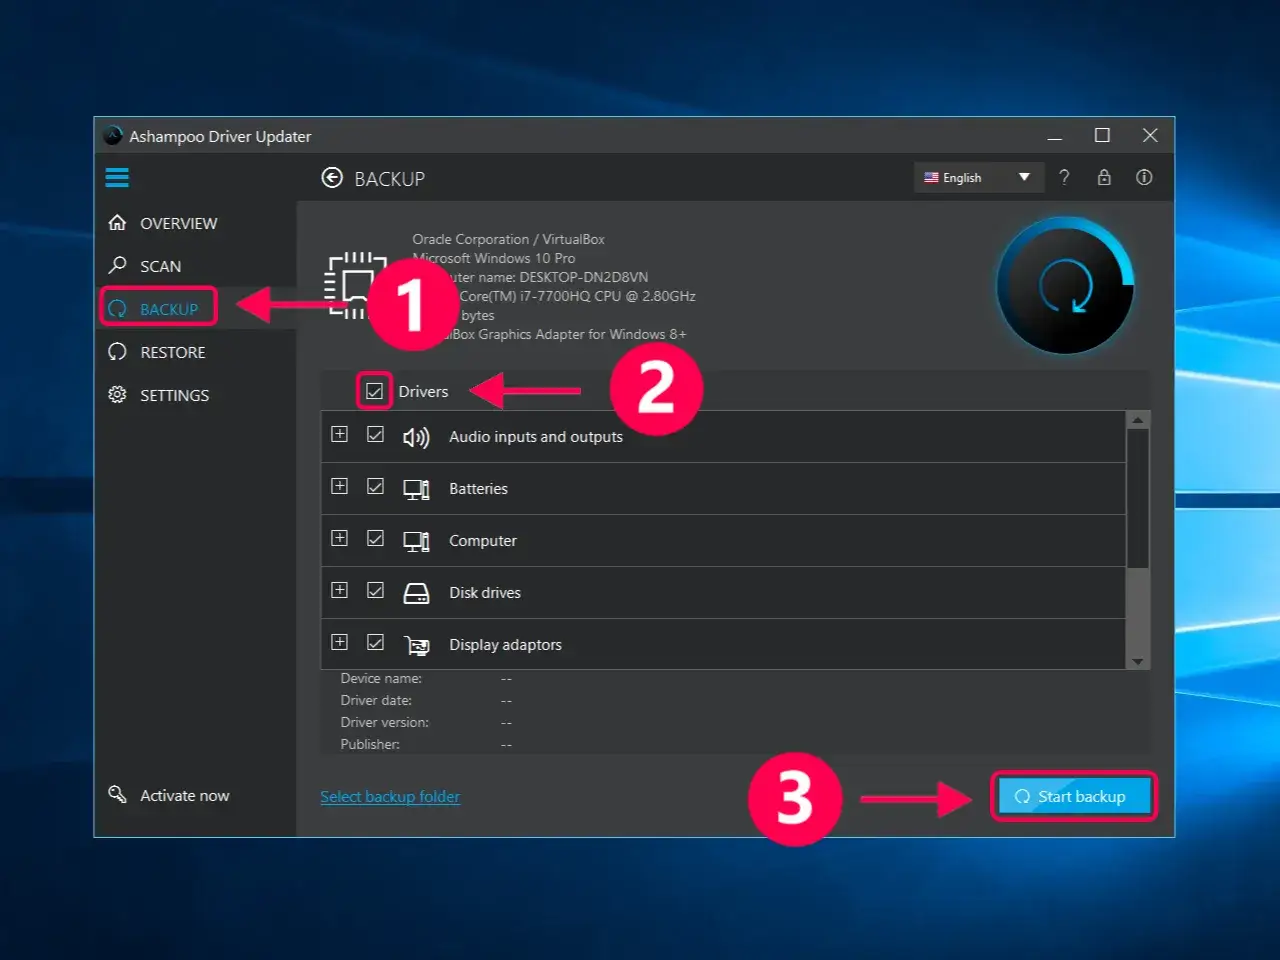This screenshot has width=1280, height=960.
Task: Click the Activate now key icon
Action: point(117,794)
